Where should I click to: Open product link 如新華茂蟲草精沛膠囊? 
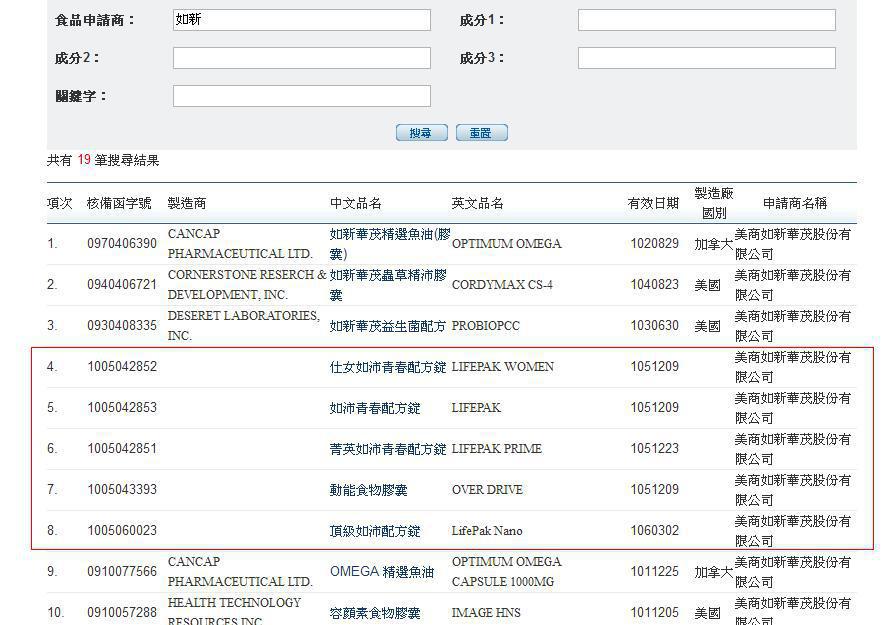(x=388, y=285)
